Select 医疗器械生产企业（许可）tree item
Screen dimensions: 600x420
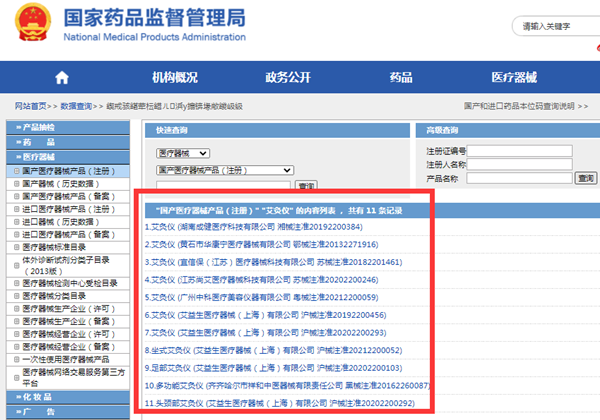click(x=68, y=309)
